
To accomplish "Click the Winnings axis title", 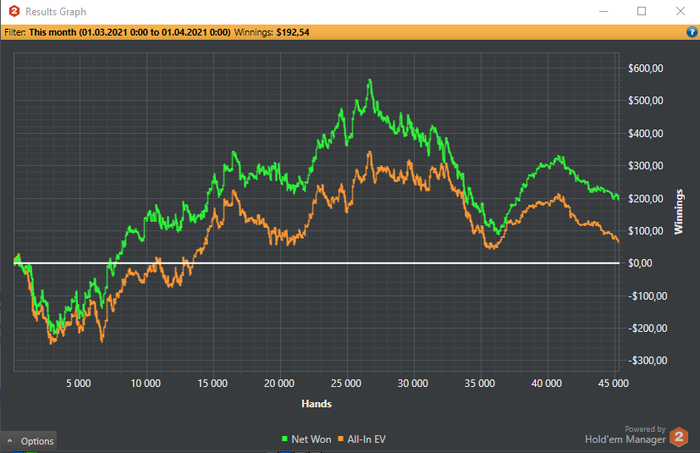I will [679, 212].
